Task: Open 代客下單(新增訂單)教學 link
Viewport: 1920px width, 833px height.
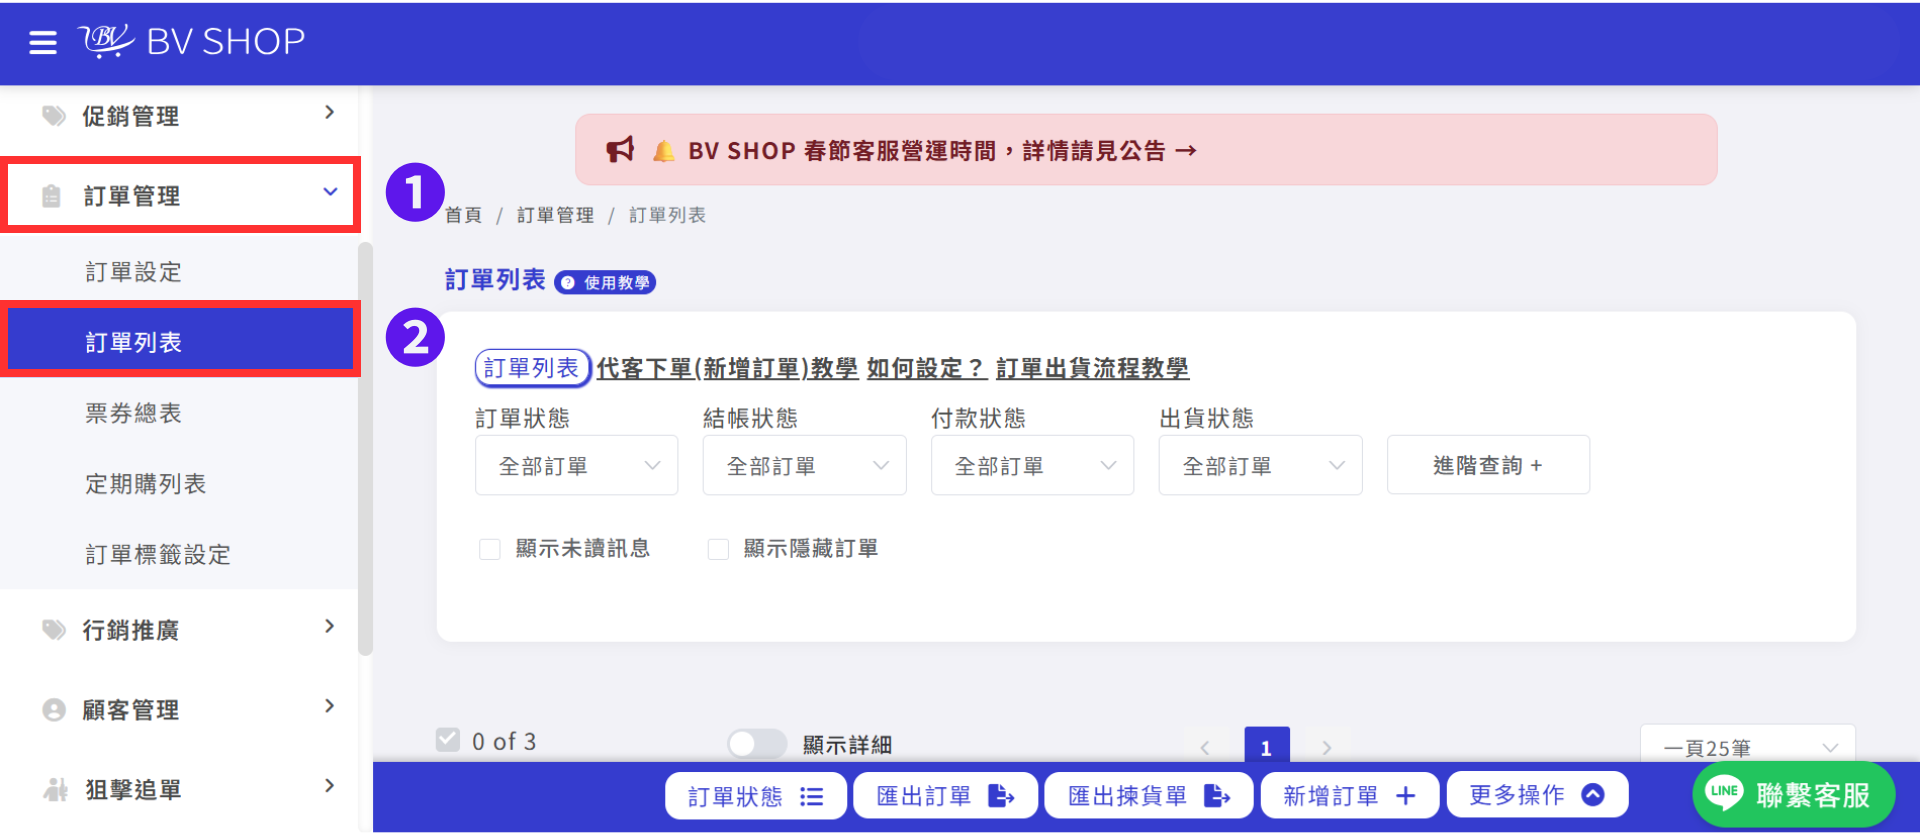Action: pyautogui.click(x=727, y=368)
